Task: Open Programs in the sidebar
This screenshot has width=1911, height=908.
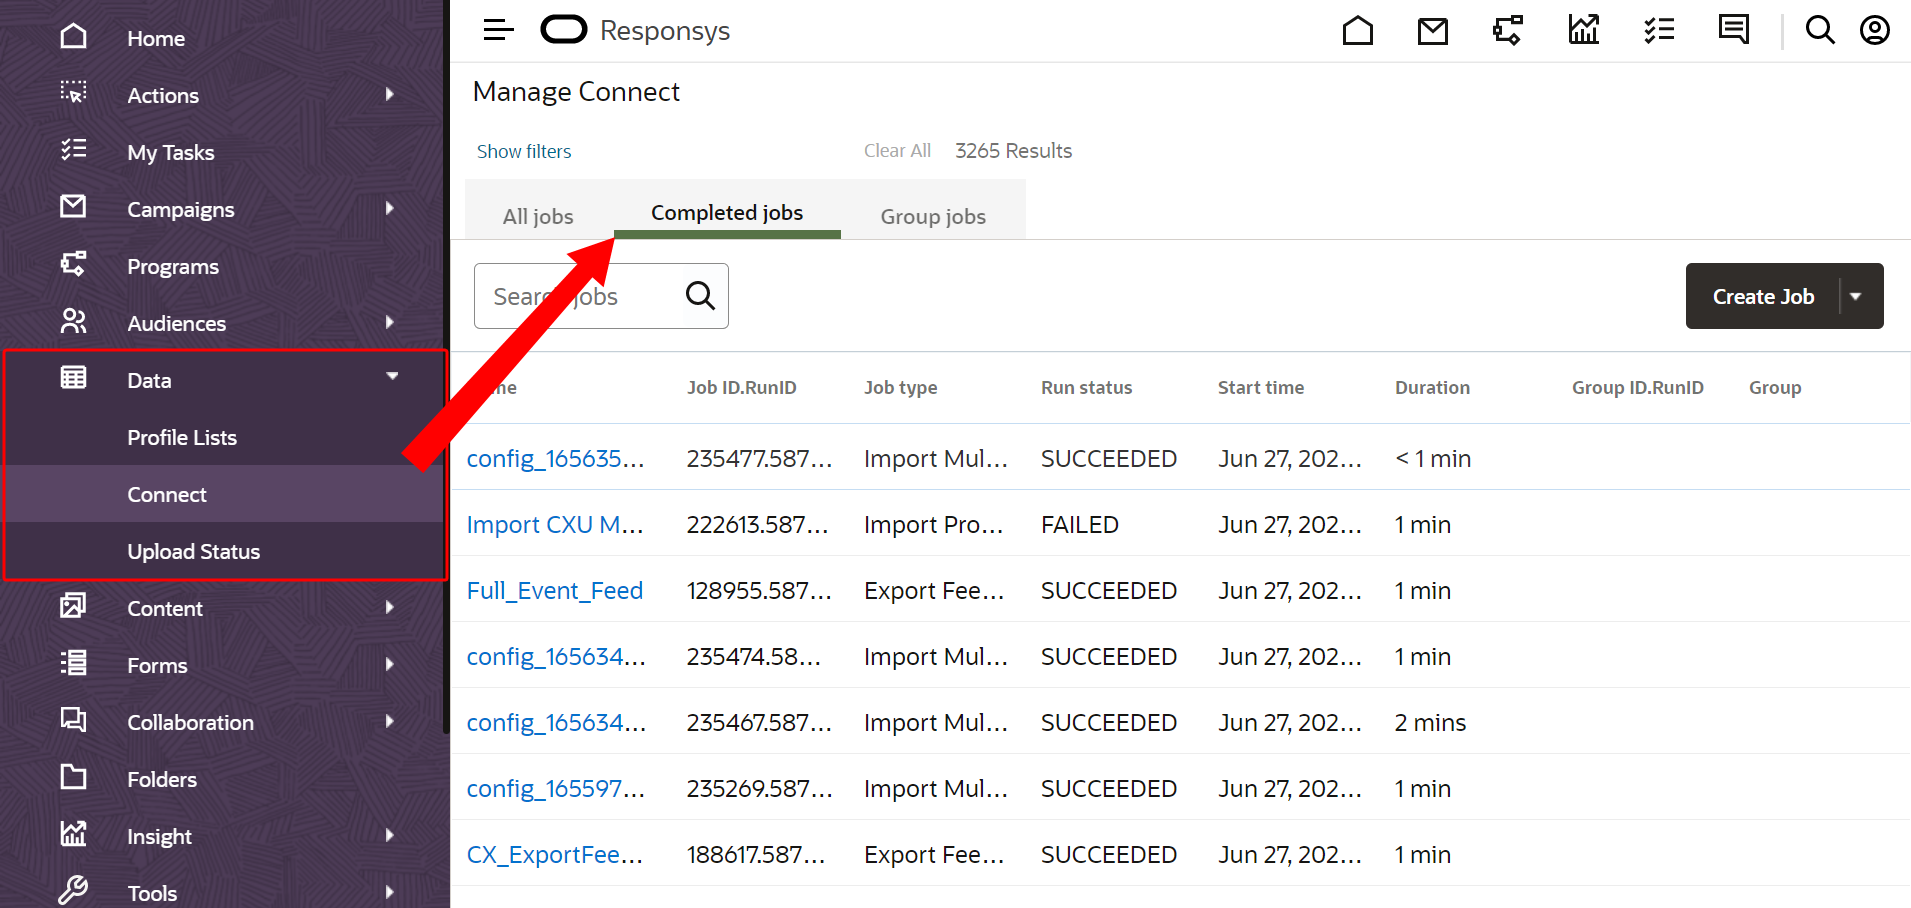Action: point(173,266)
